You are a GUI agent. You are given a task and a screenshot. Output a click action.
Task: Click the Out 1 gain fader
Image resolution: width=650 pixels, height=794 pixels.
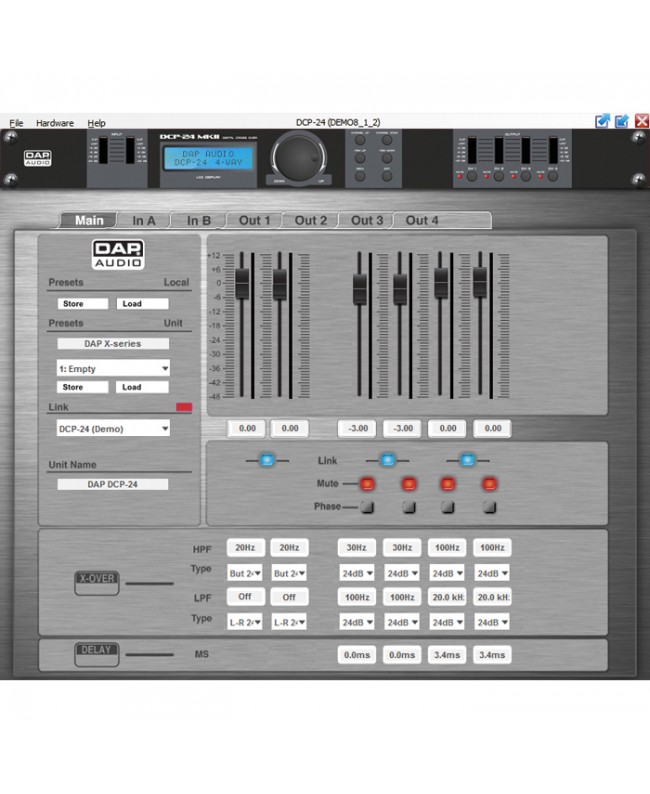point(360,289)
